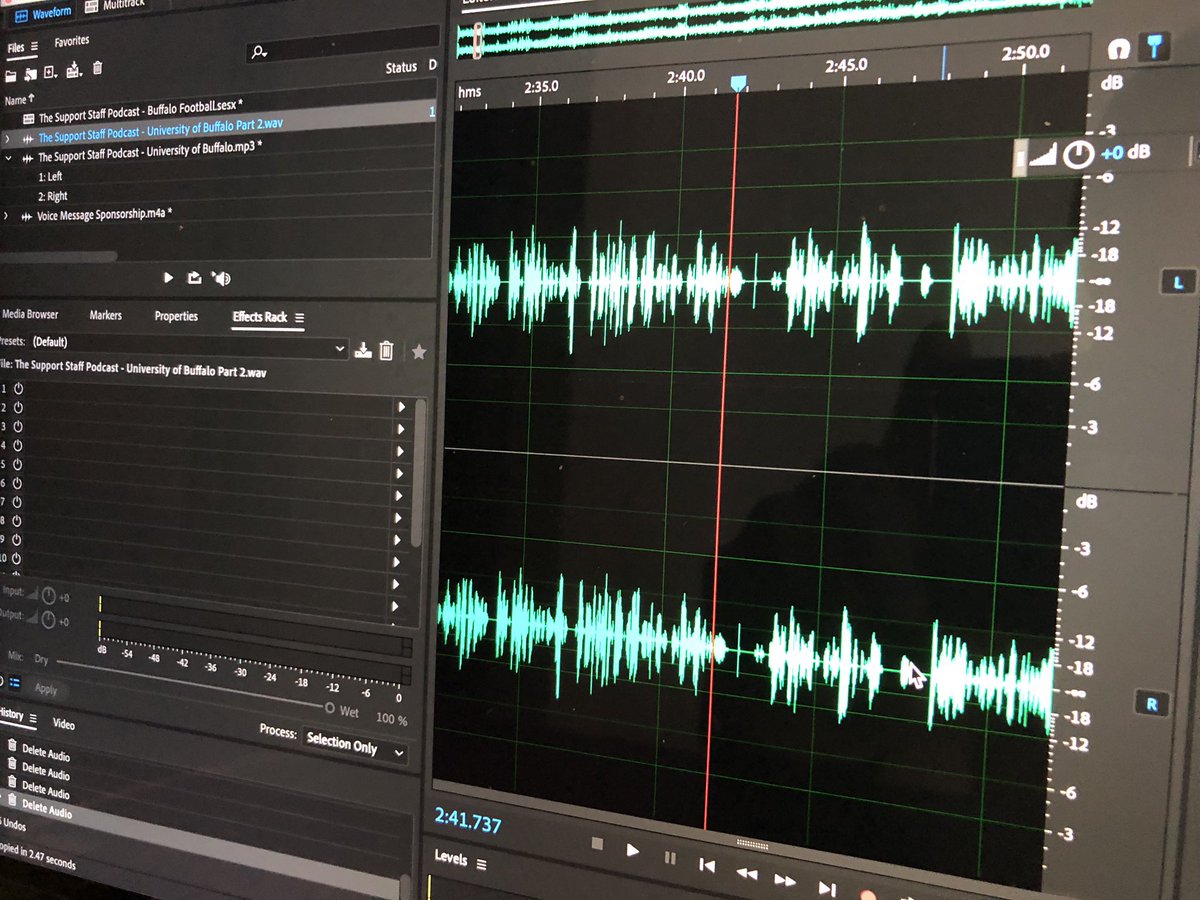Open the Effects Rack panel menu icon

pyautogui.click(x=299, y=318)
